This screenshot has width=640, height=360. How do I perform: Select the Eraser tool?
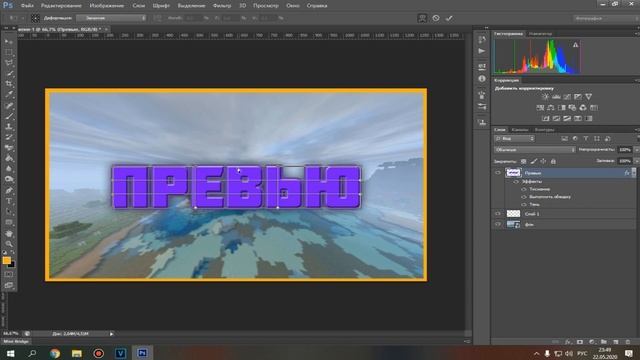tap(9, 148)
